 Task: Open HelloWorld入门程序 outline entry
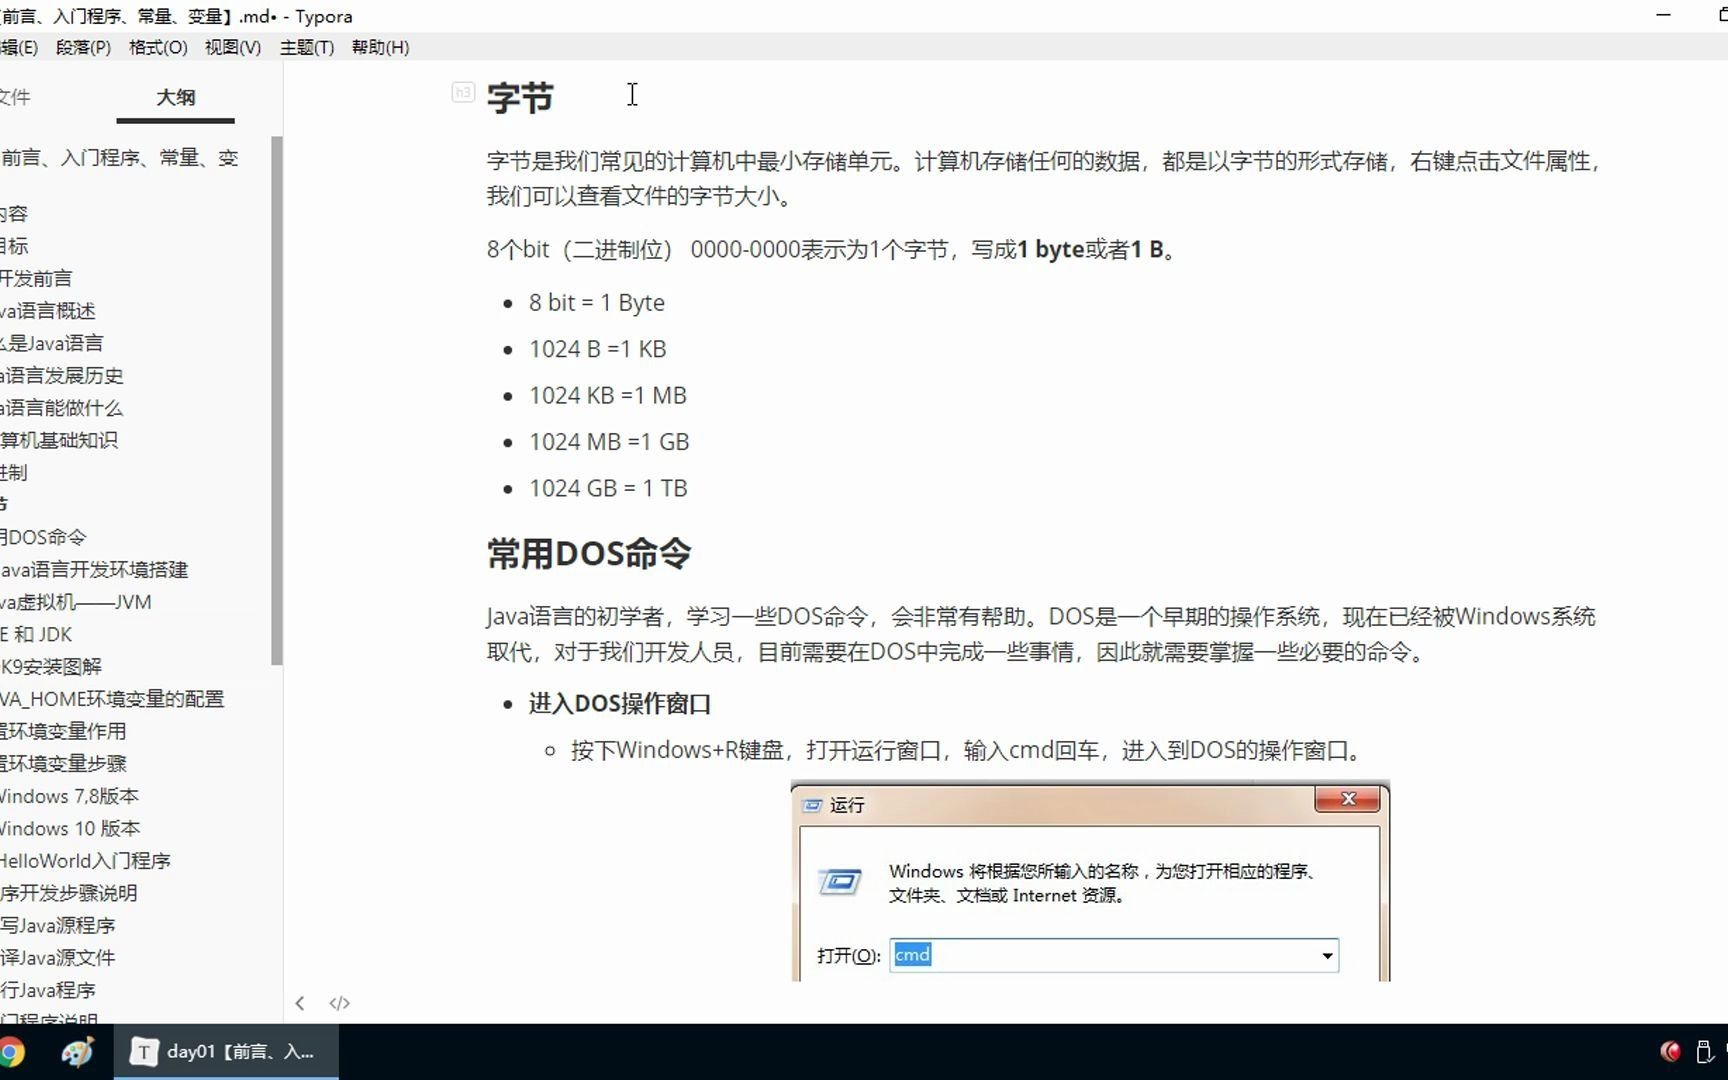click(85, 860)
